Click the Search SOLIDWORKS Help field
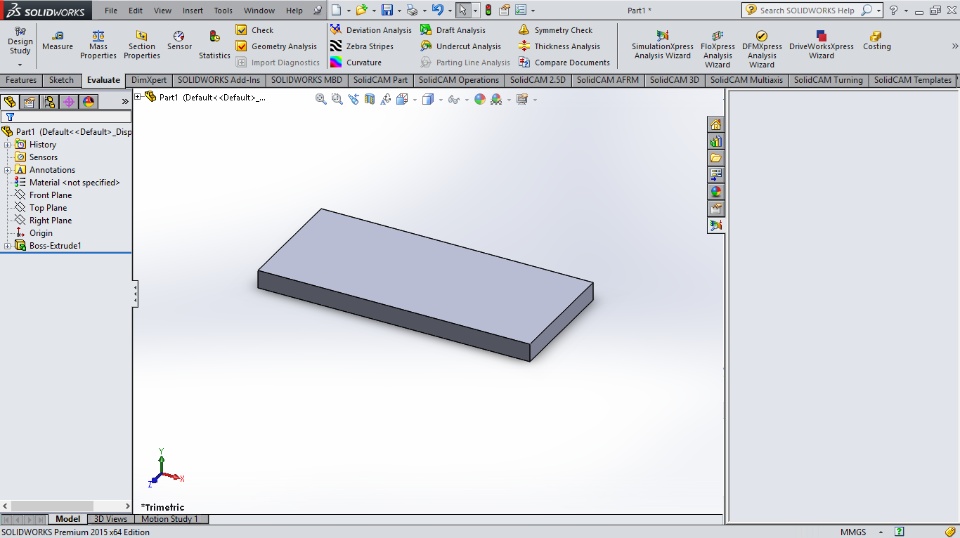 coord(807,10)
